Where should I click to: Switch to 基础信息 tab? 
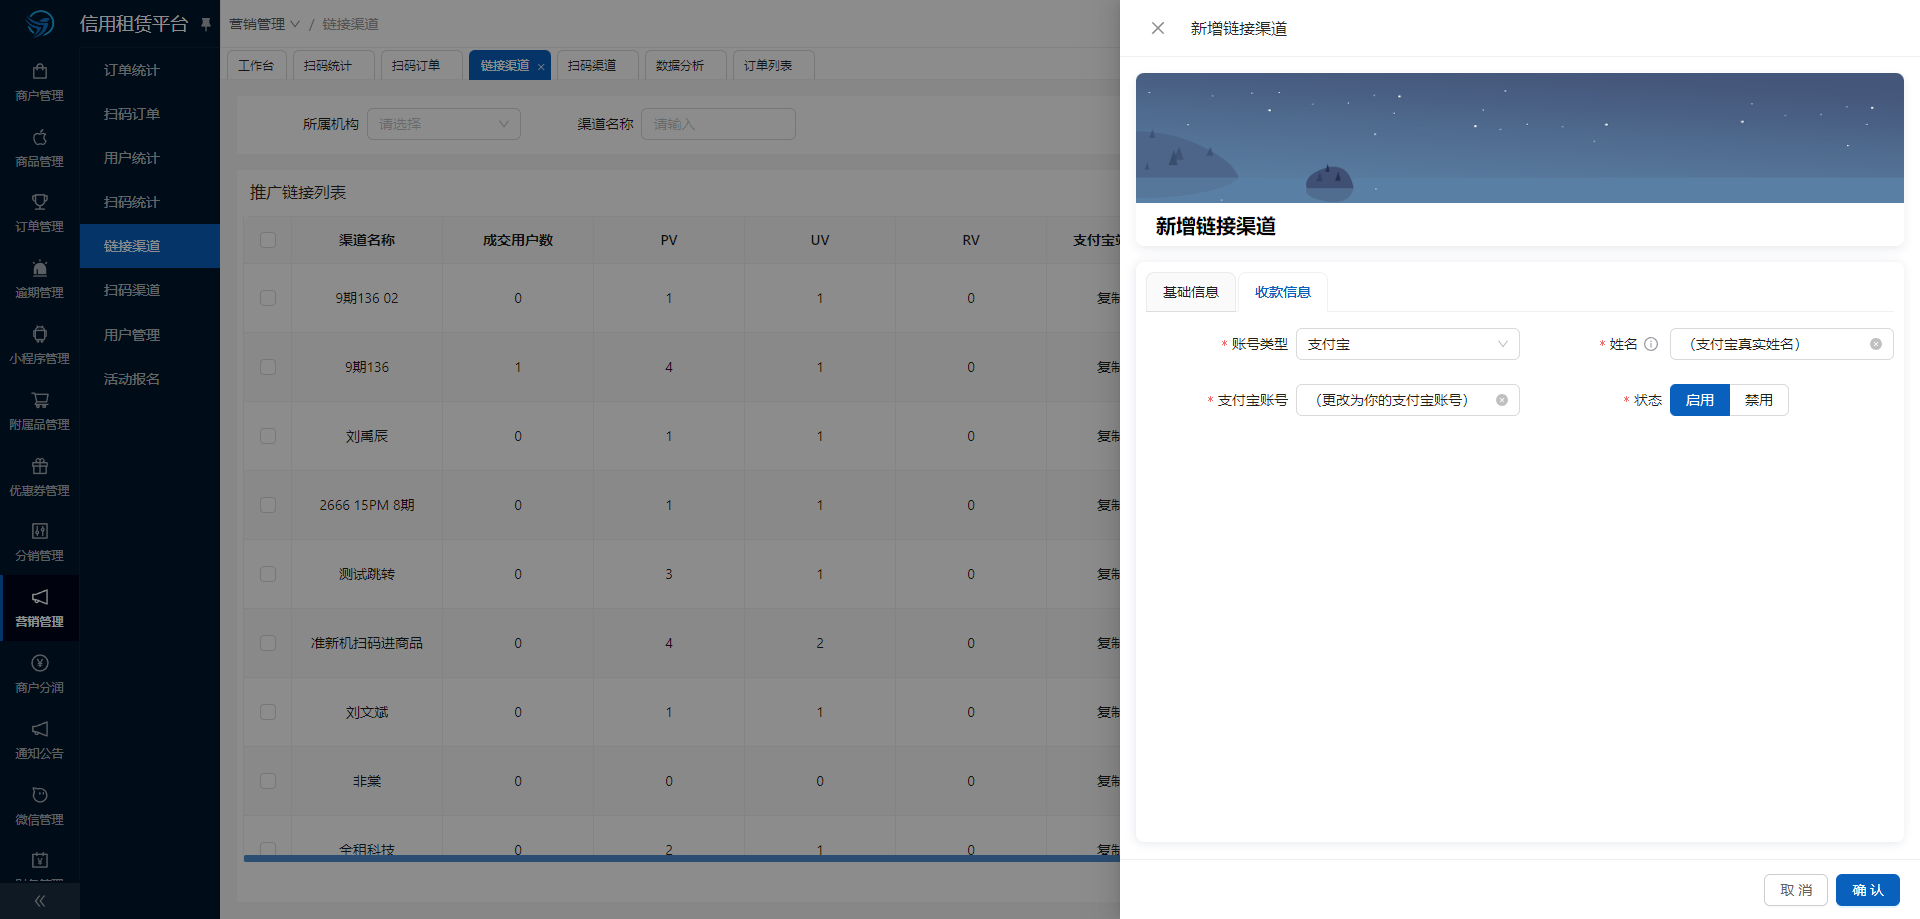[x=1191, y=292]
